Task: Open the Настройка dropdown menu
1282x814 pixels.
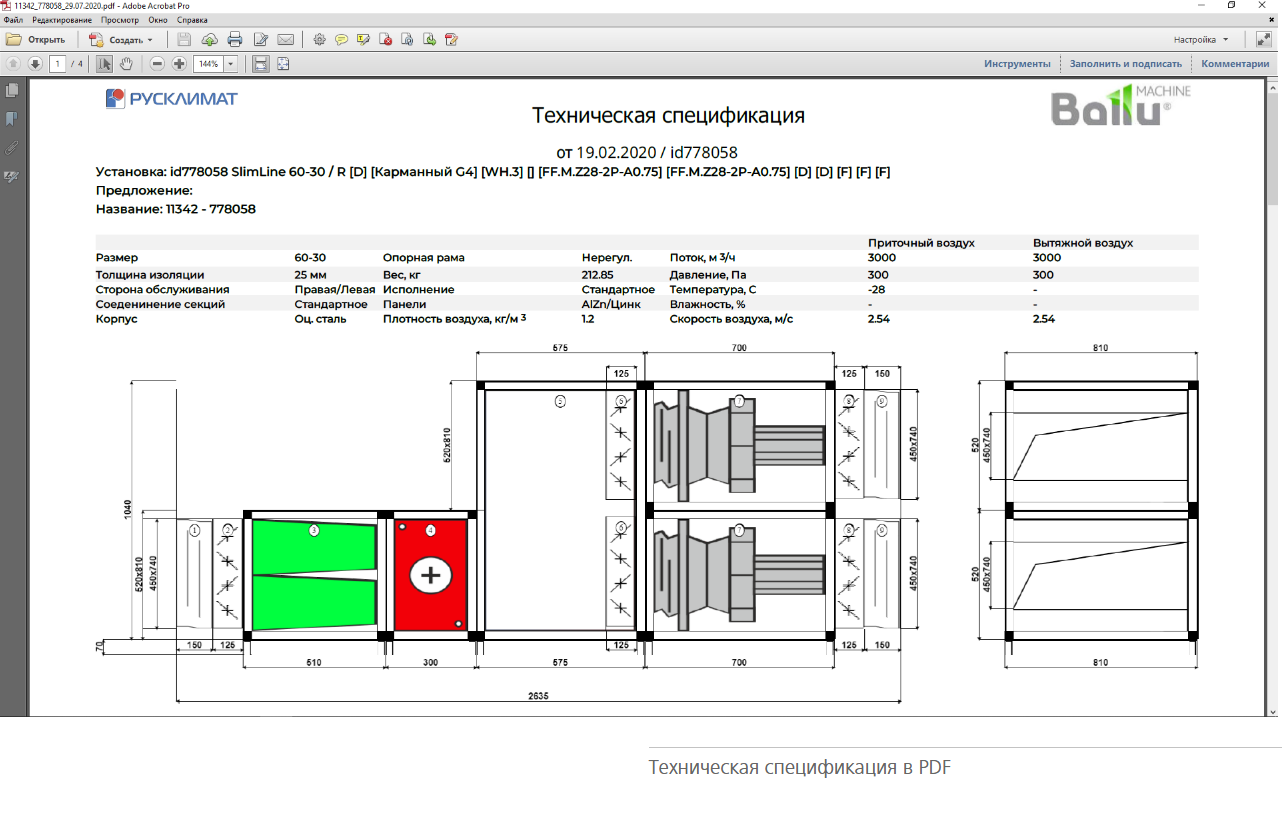Action: [1201, 40]
